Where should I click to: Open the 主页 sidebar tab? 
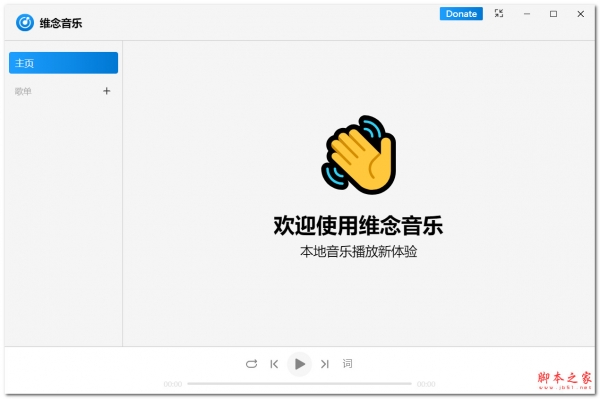coord(63,63)
